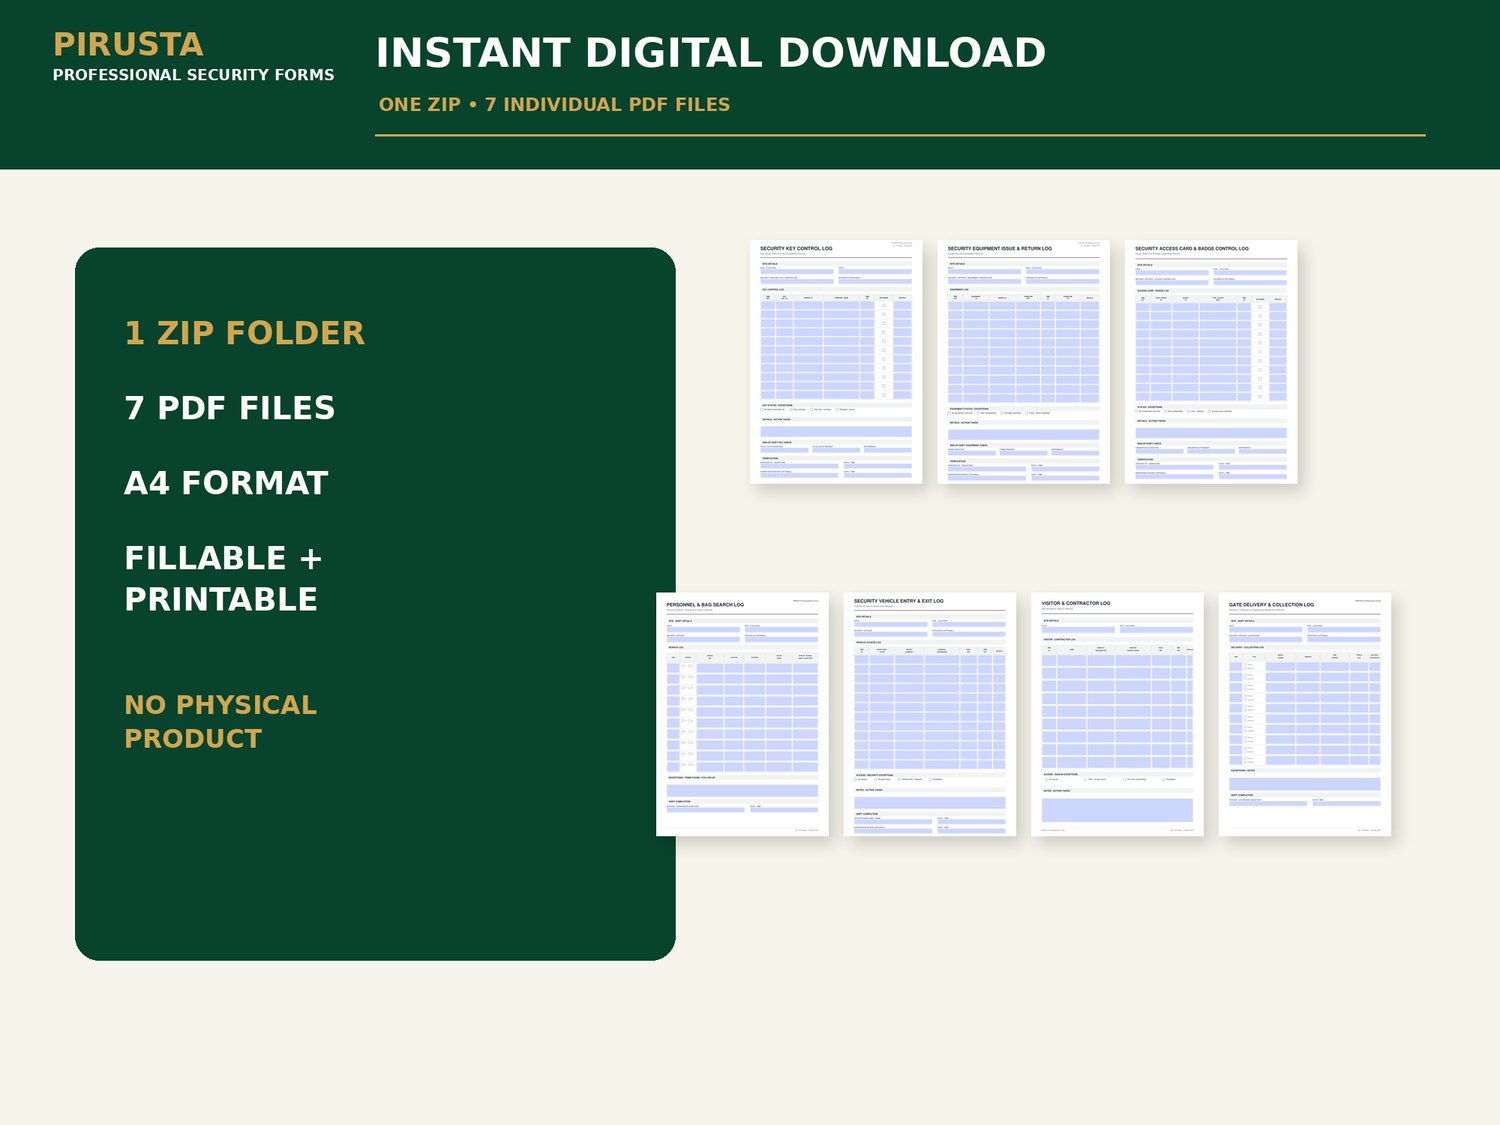
Task: Click the 'Professional Security Forms' tagline
Action: coord(193,75)
